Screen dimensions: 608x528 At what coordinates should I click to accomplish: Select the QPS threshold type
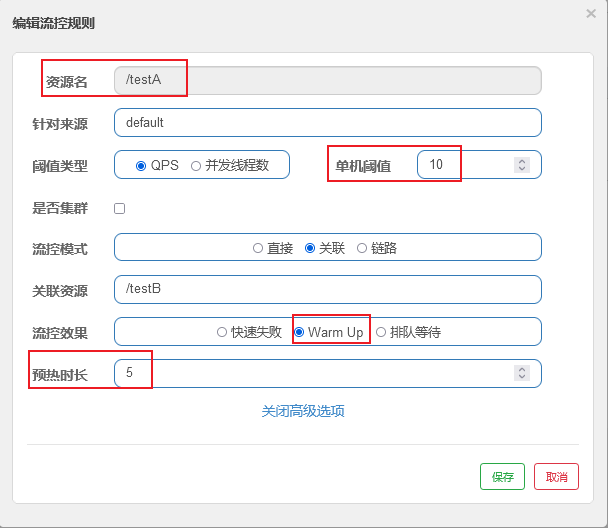[x=141, y=165]
